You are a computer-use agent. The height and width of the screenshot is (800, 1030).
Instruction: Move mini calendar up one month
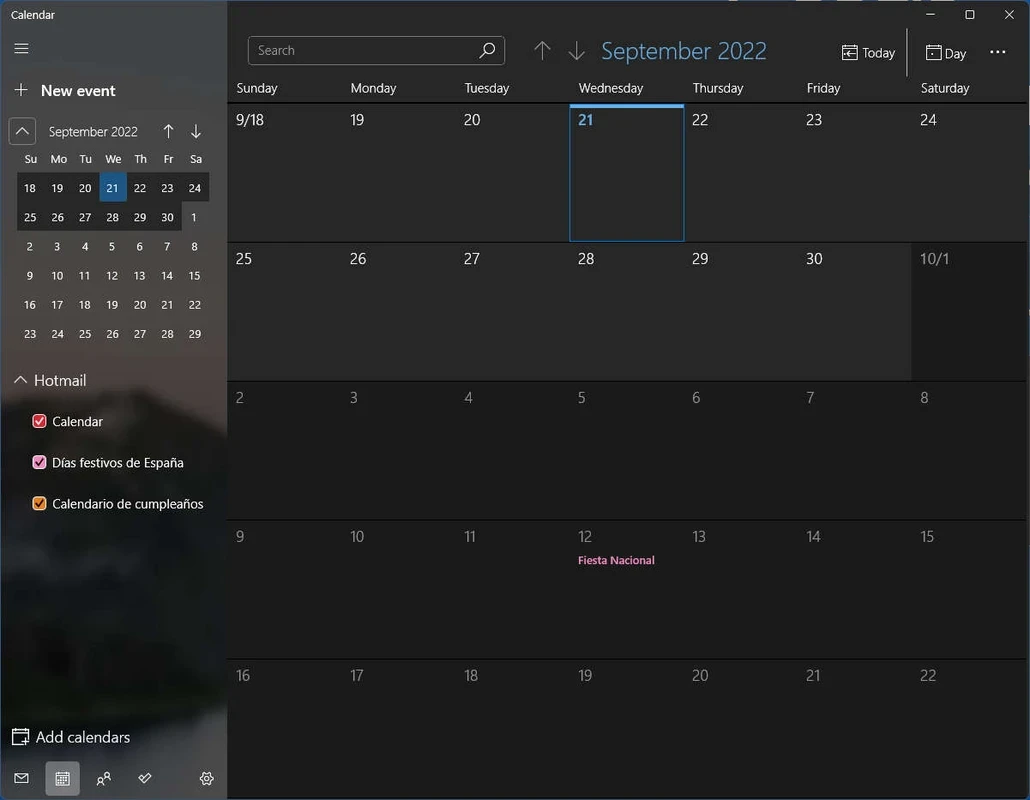click(168, 131)
